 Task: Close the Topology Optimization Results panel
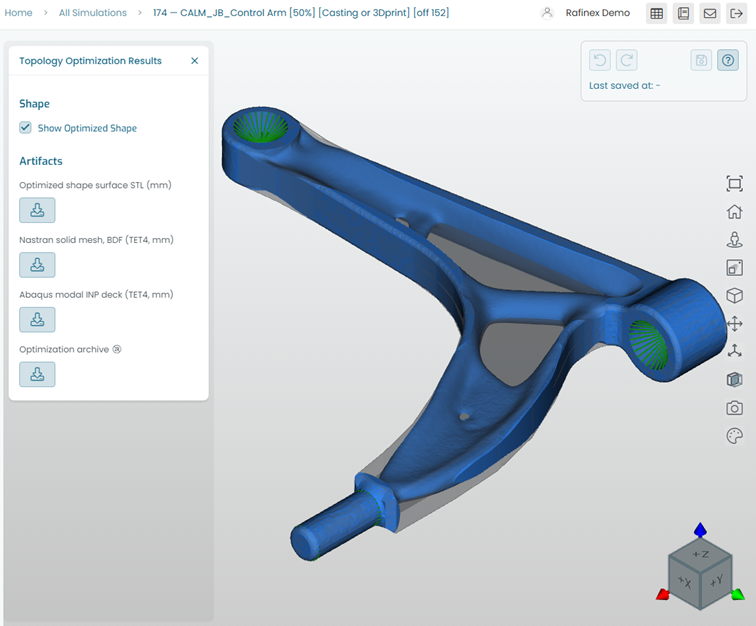pos(194,61)
